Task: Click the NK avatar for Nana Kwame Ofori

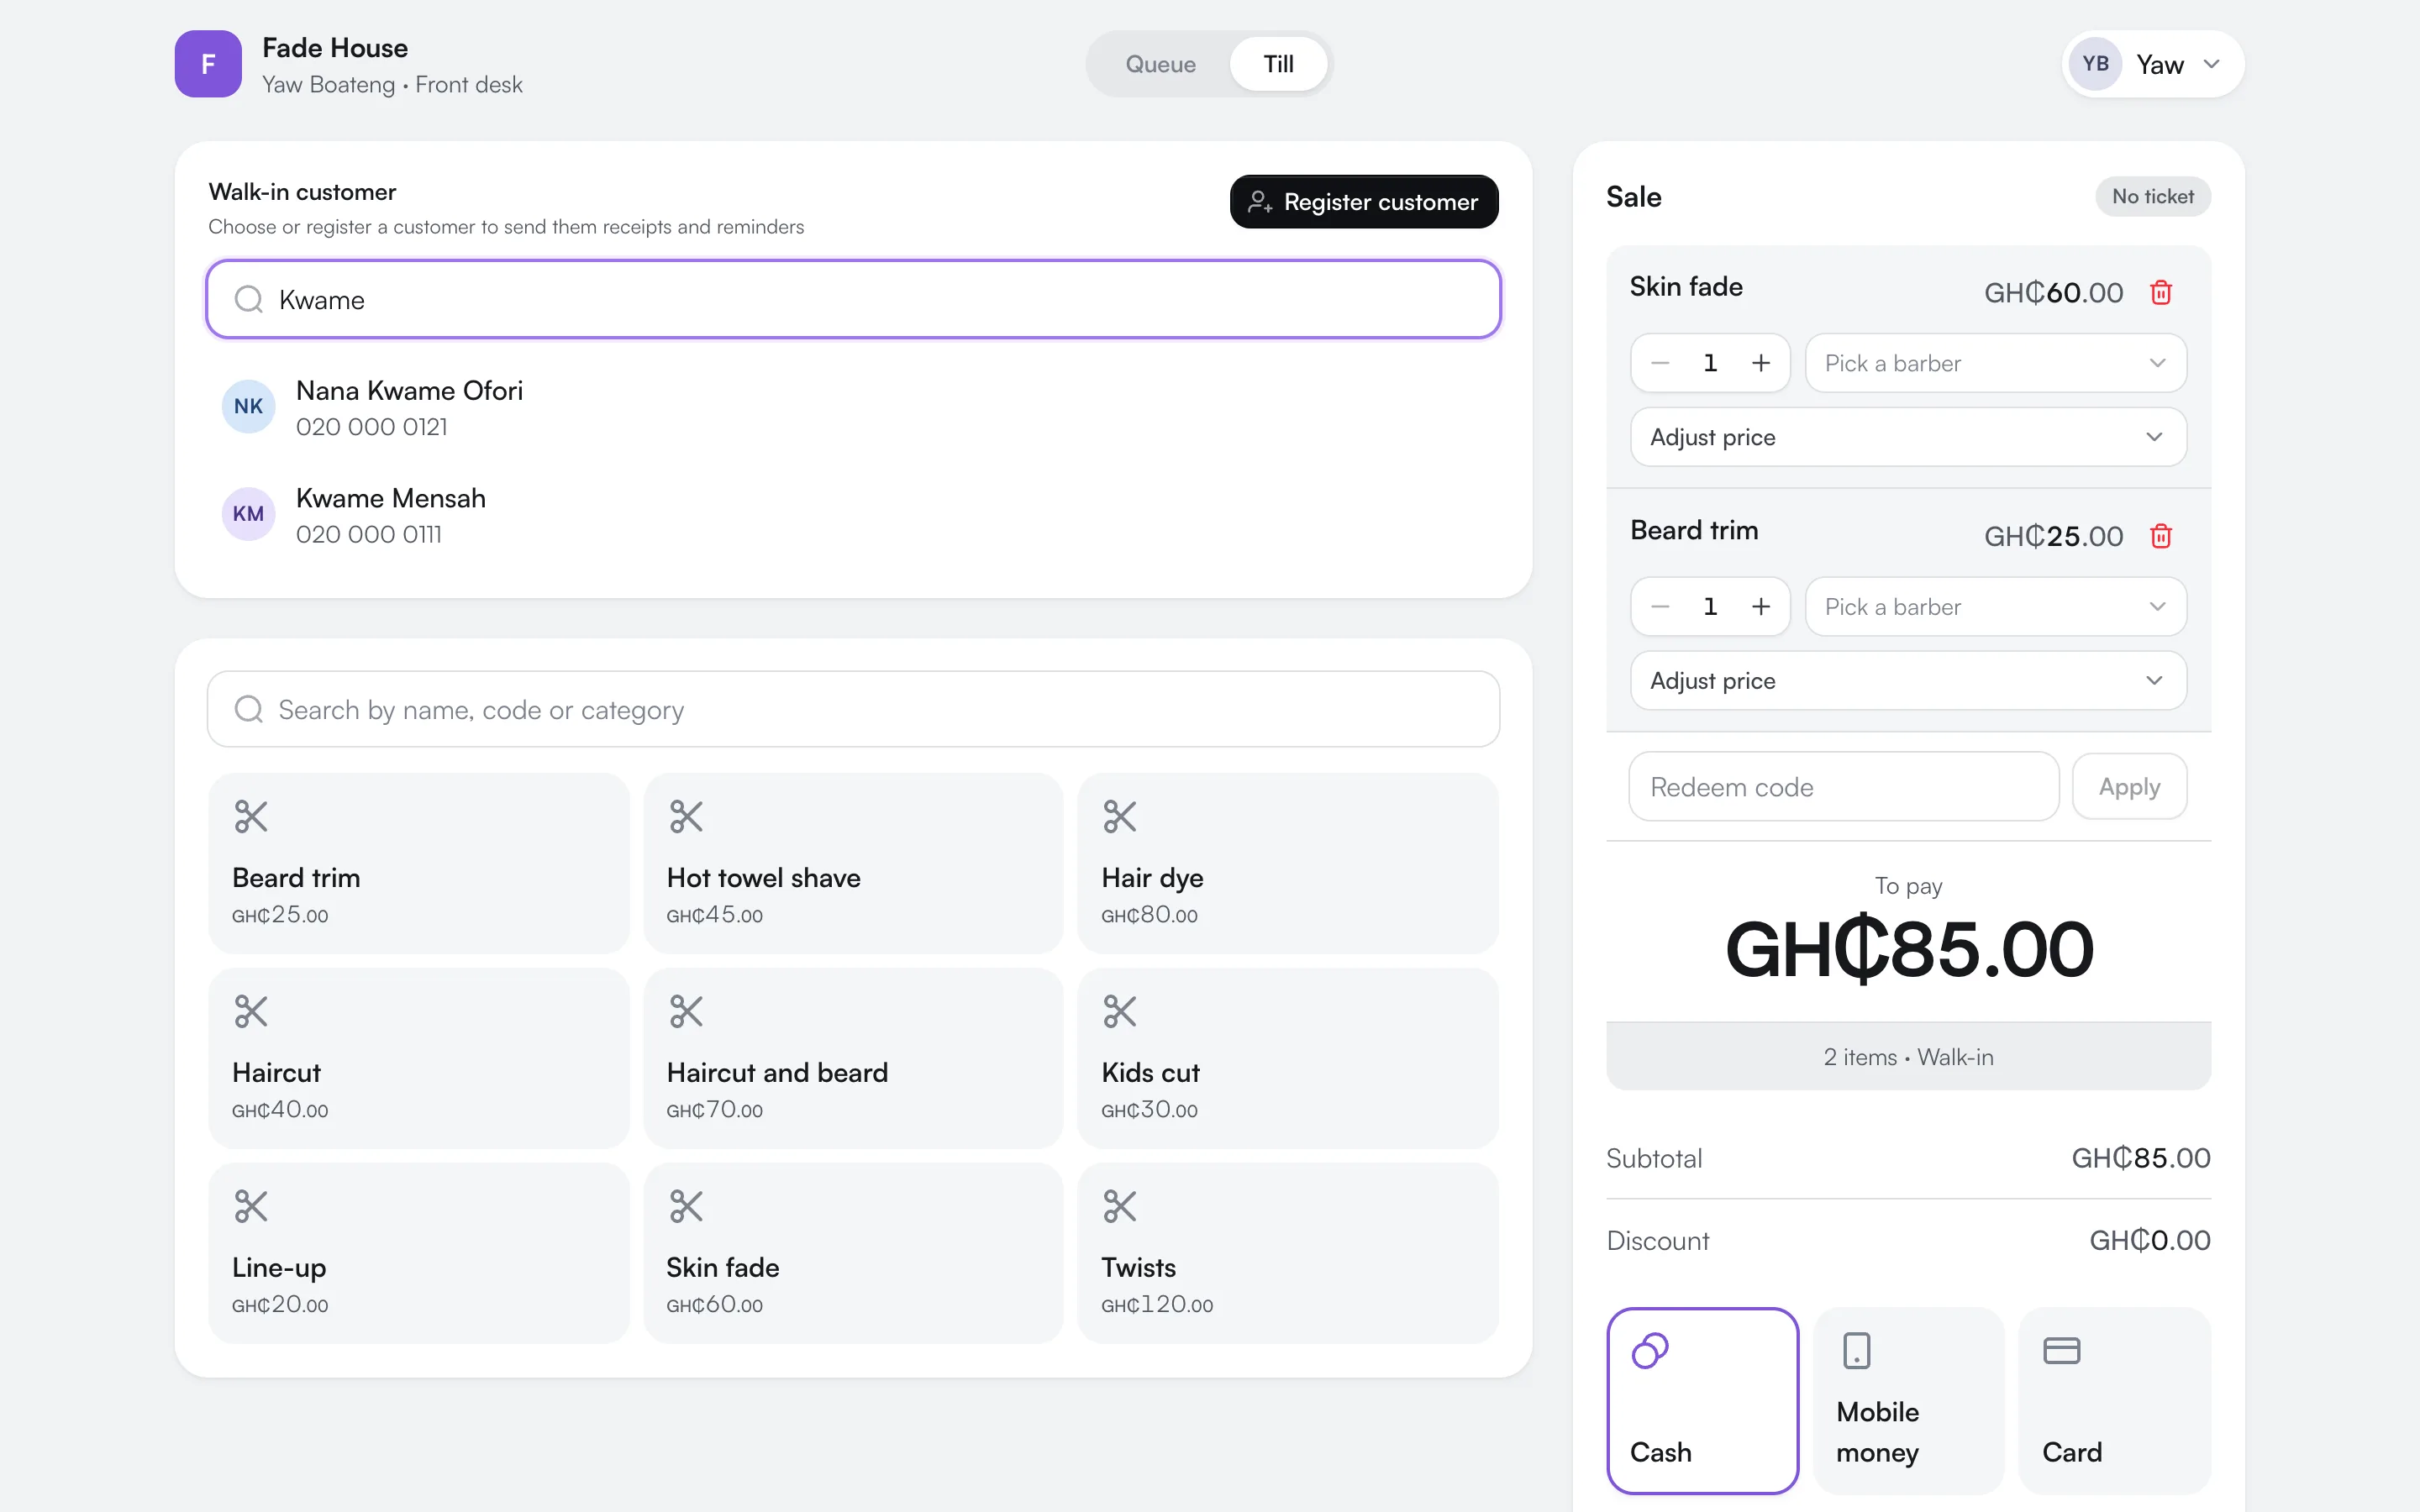Action: (x=248, y=406)
